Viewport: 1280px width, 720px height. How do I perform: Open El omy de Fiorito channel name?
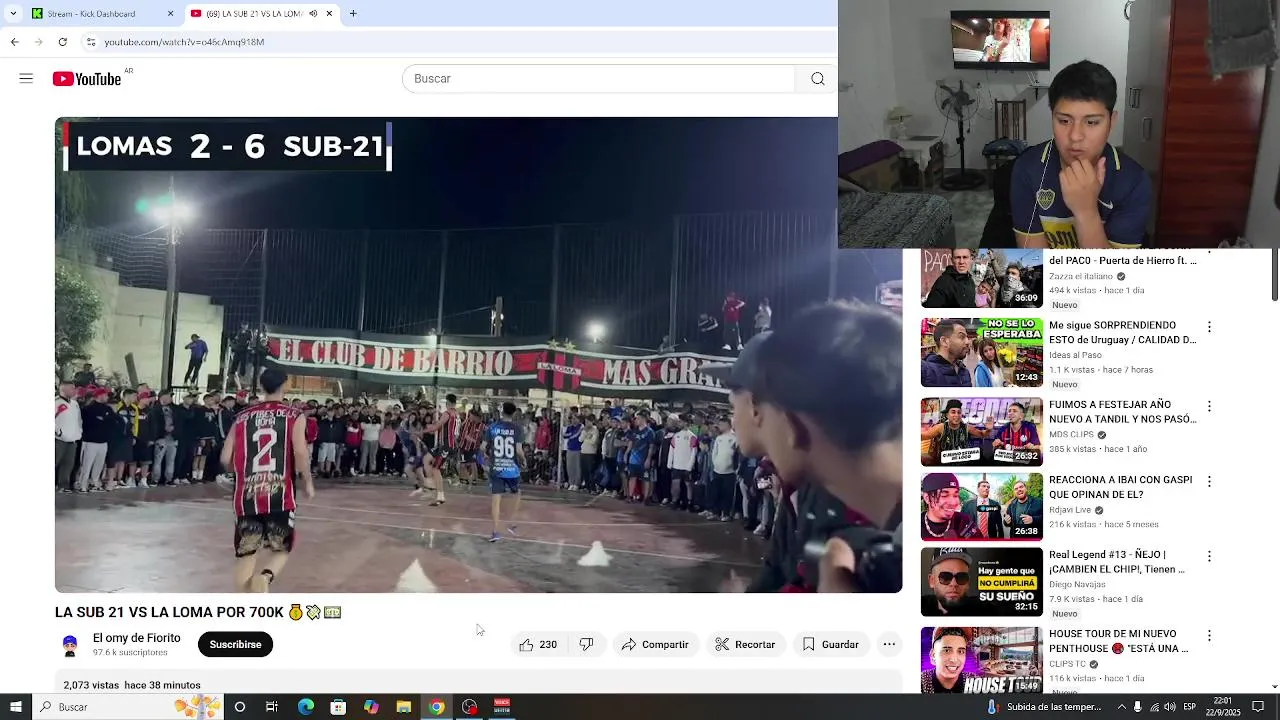click(x=137, y=638)
